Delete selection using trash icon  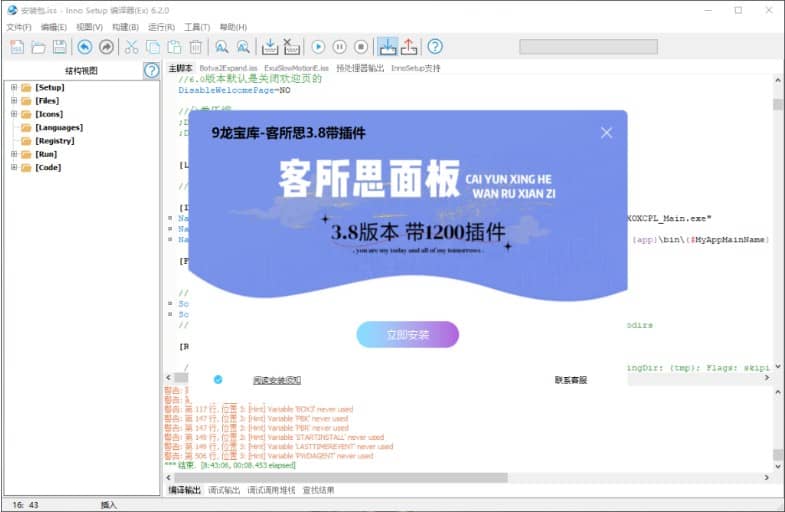coord(195,47)
